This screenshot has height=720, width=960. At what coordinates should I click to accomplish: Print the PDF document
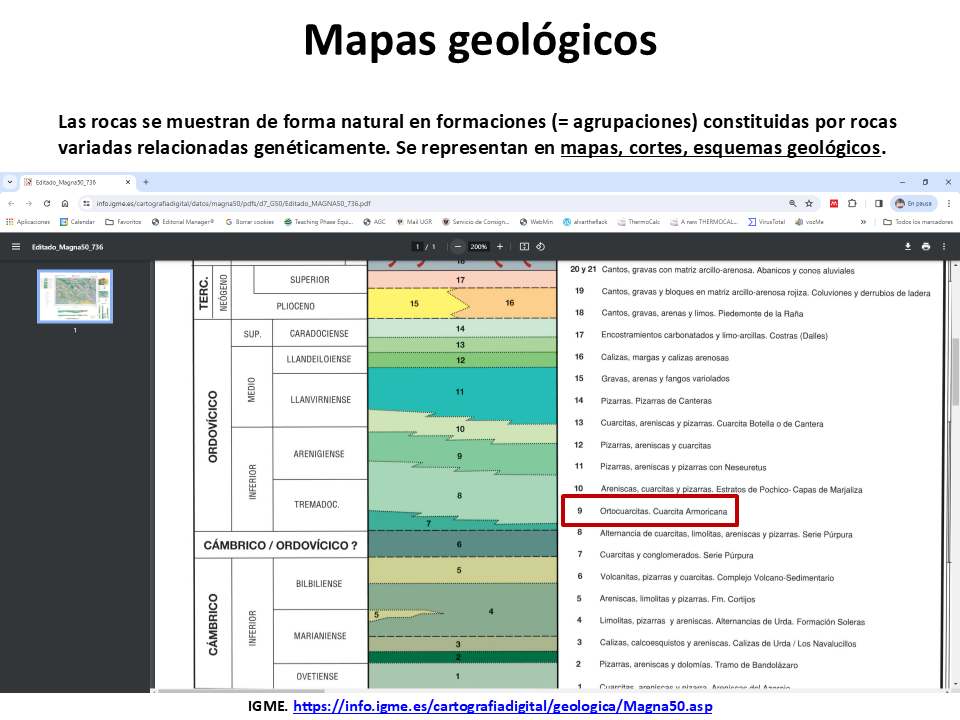(926, 246)
